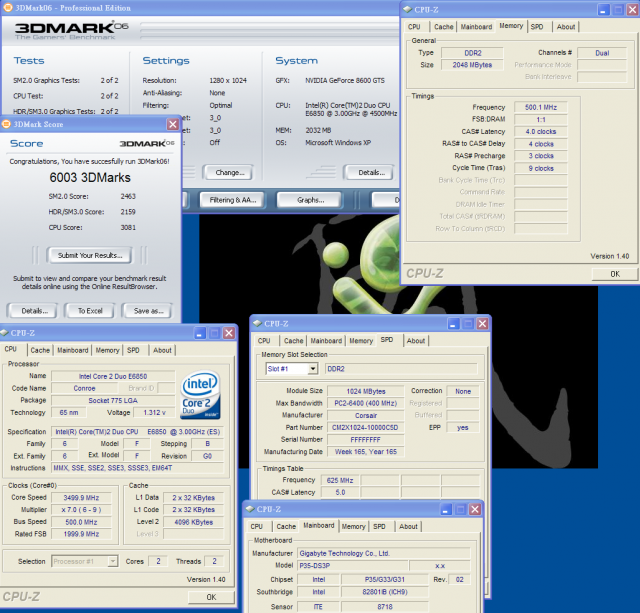
Task: Click the Save as button
Action: (148, 311)
